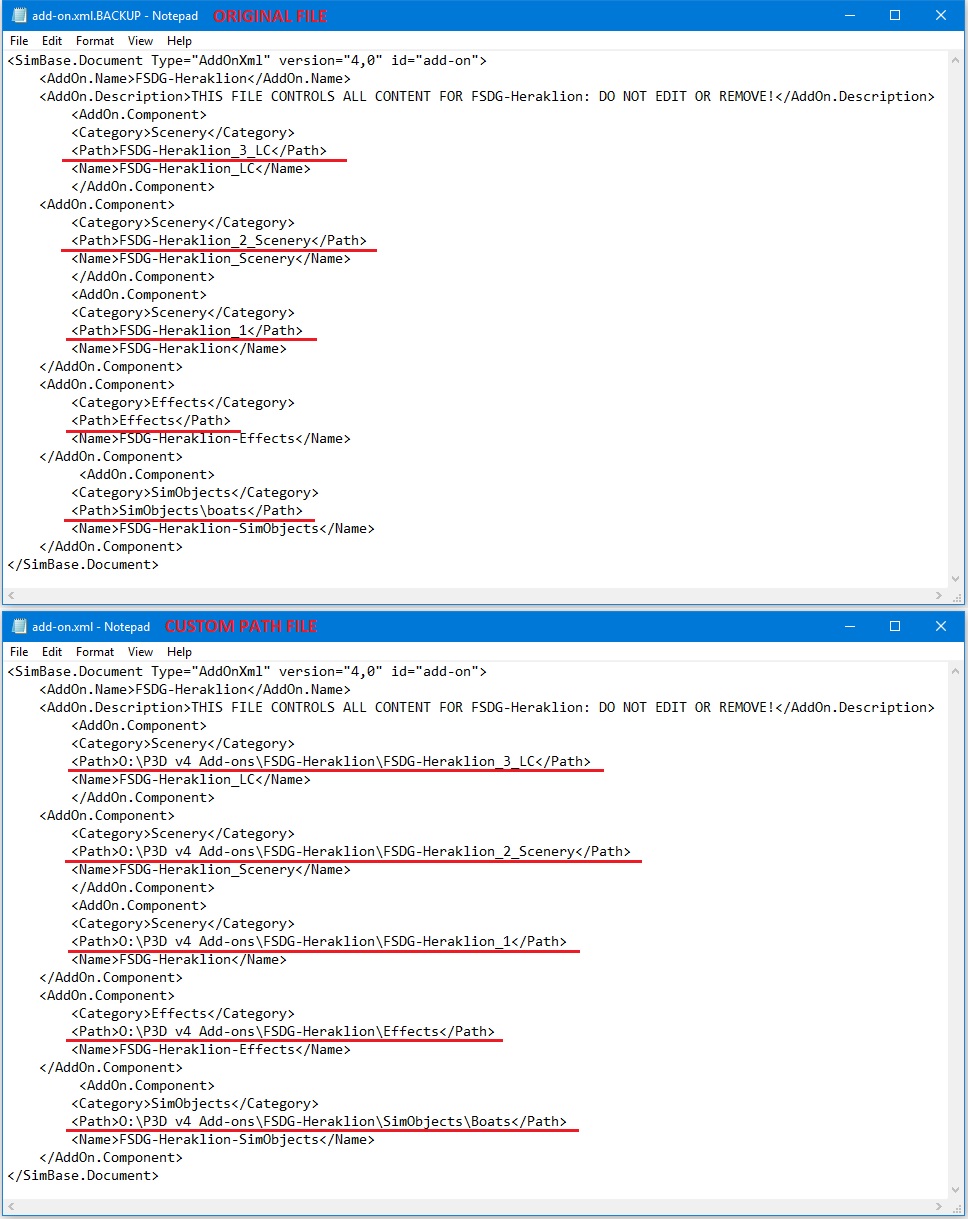Screen dimensions: 968x1219
Task: Open File menu in add-on.xml.BACKUP window
Action: 19,41
